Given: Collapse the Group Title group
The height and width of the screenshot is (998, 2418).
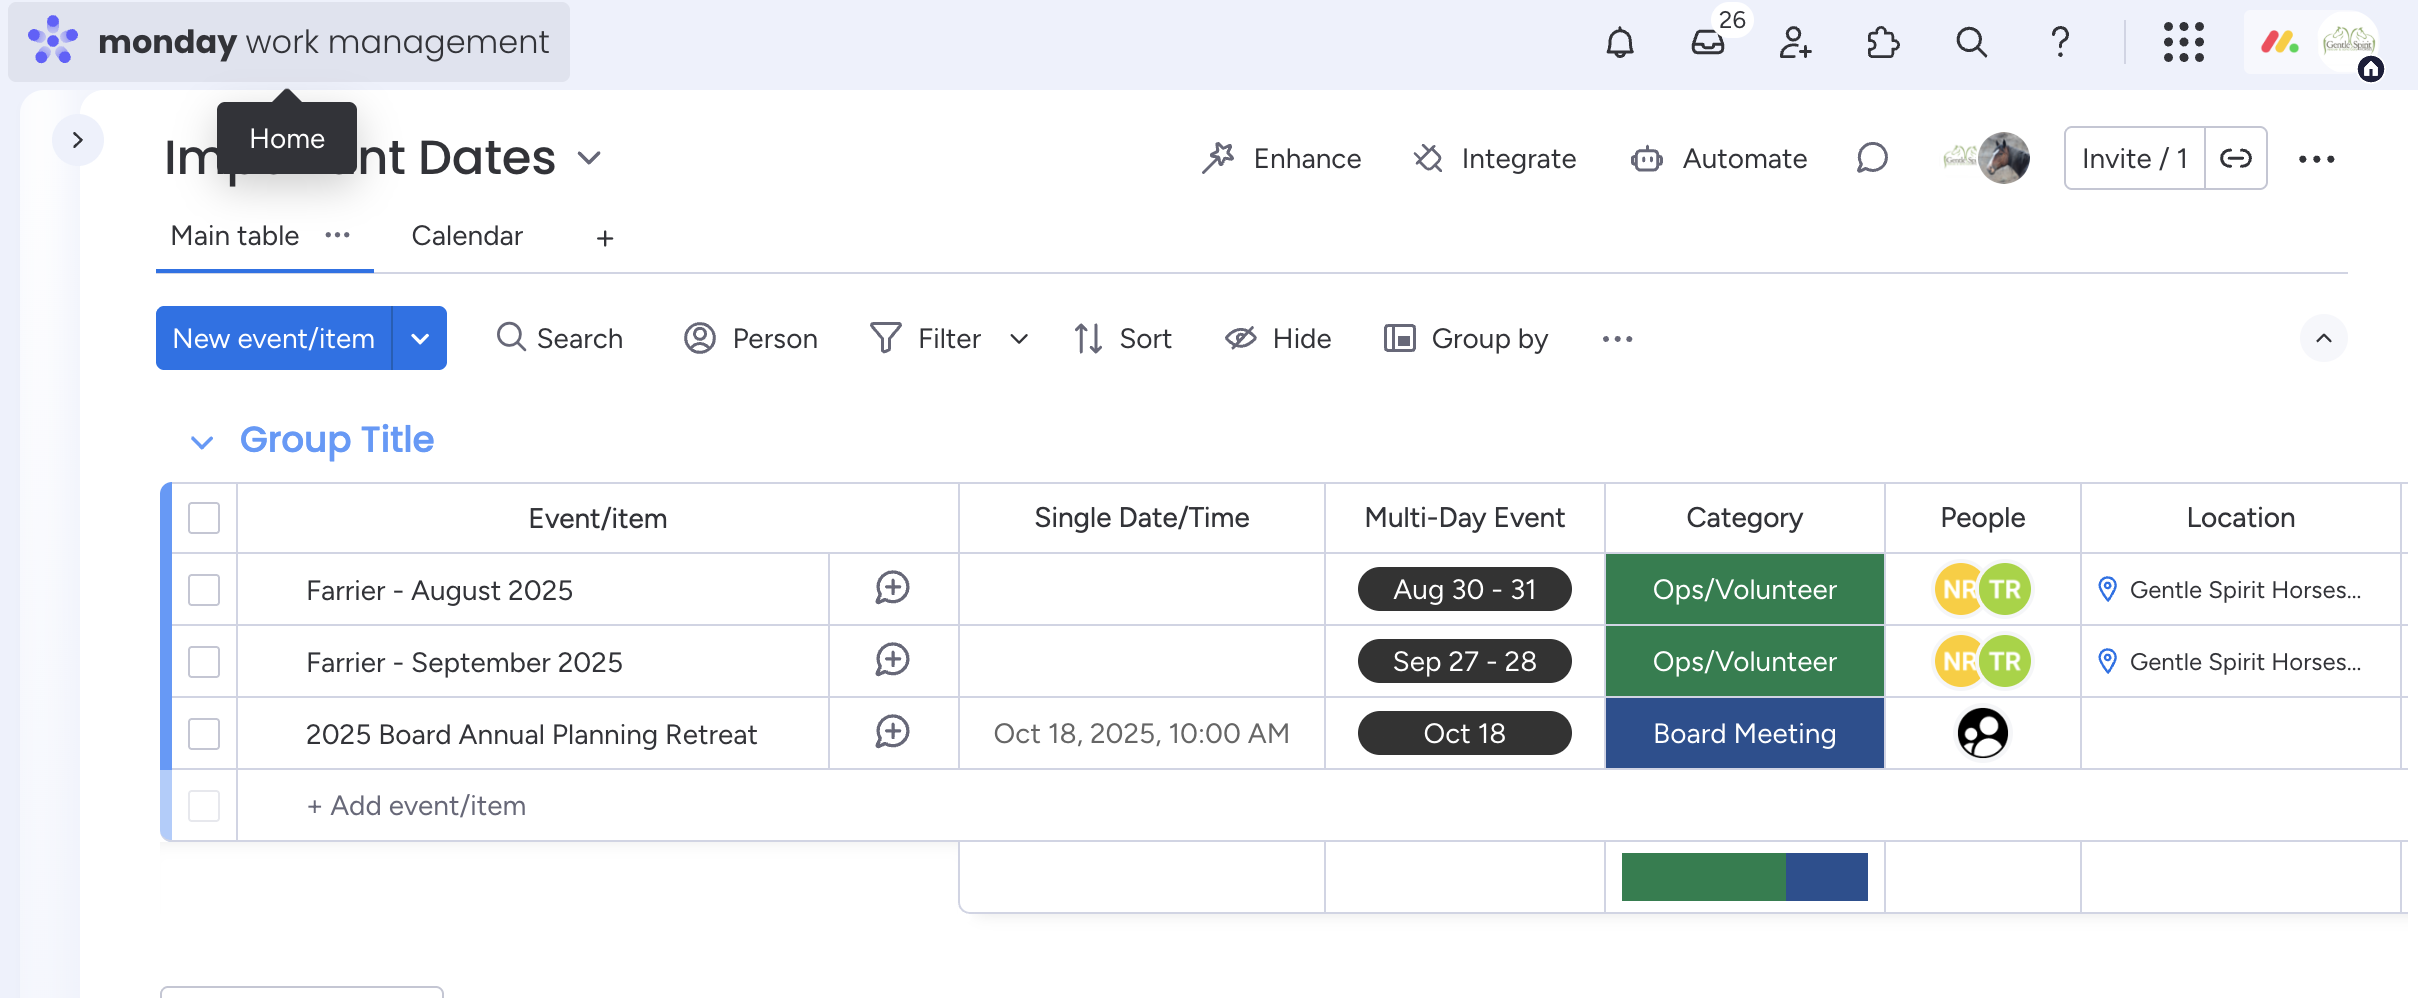Looking at the screenshot, I should (x=202, y=442).
